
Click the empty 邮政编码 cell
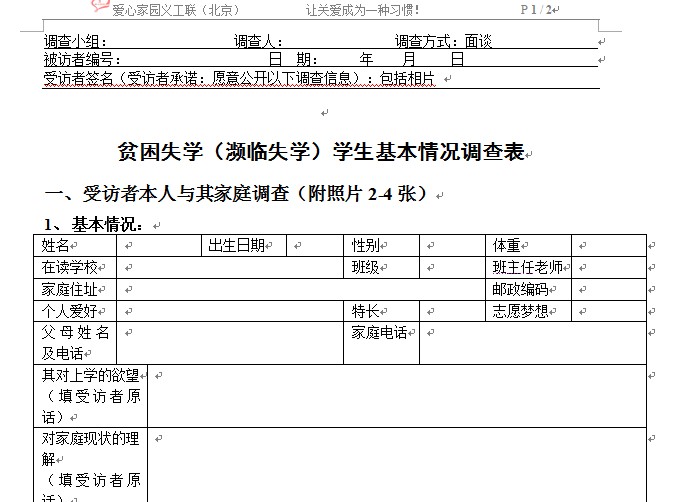click(608, 290)
